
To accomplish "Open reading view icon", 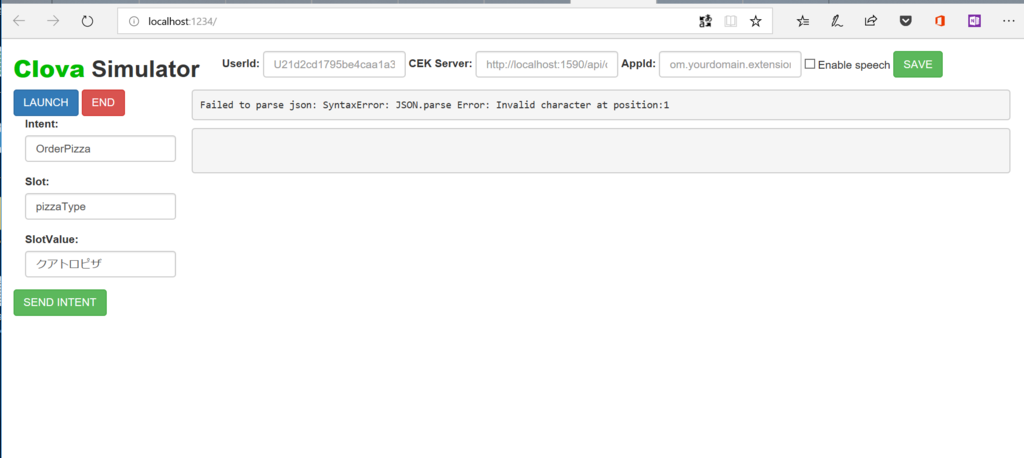I will pyautogui.click(x=731, y=22).
